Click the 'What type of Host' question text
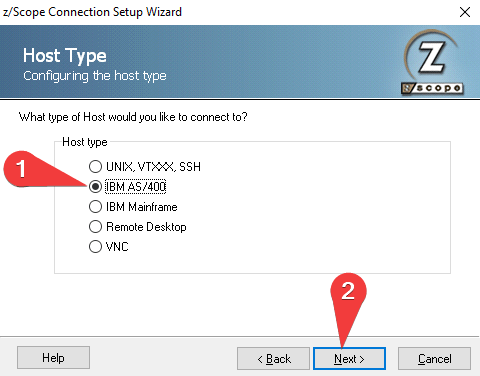This screenshot has width=480, height=376. [x=133, y=117]
